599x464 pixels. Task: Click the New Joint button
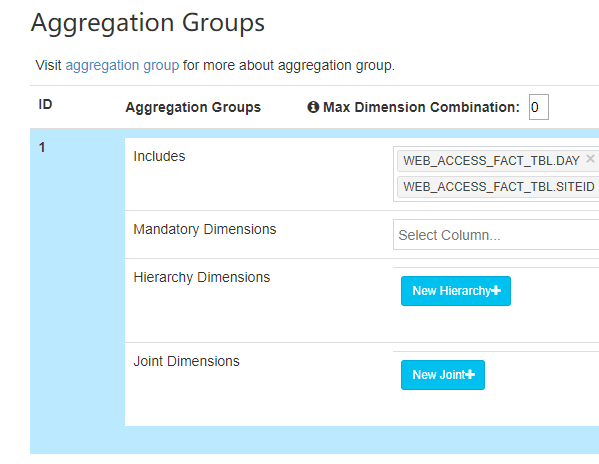[443, 375]
